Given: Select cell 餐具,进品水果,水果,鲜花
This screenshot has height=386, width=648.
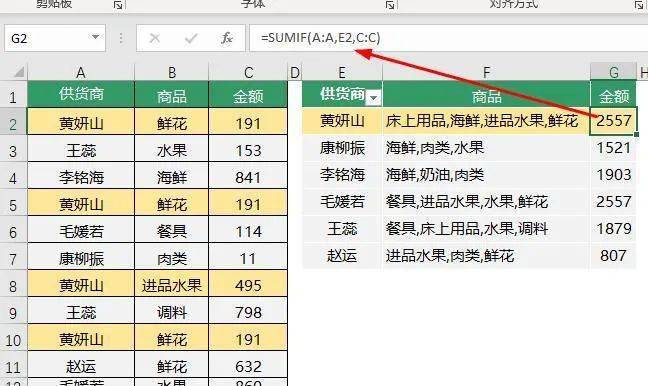Looking at the screenshot, I should tap(486, 202).
